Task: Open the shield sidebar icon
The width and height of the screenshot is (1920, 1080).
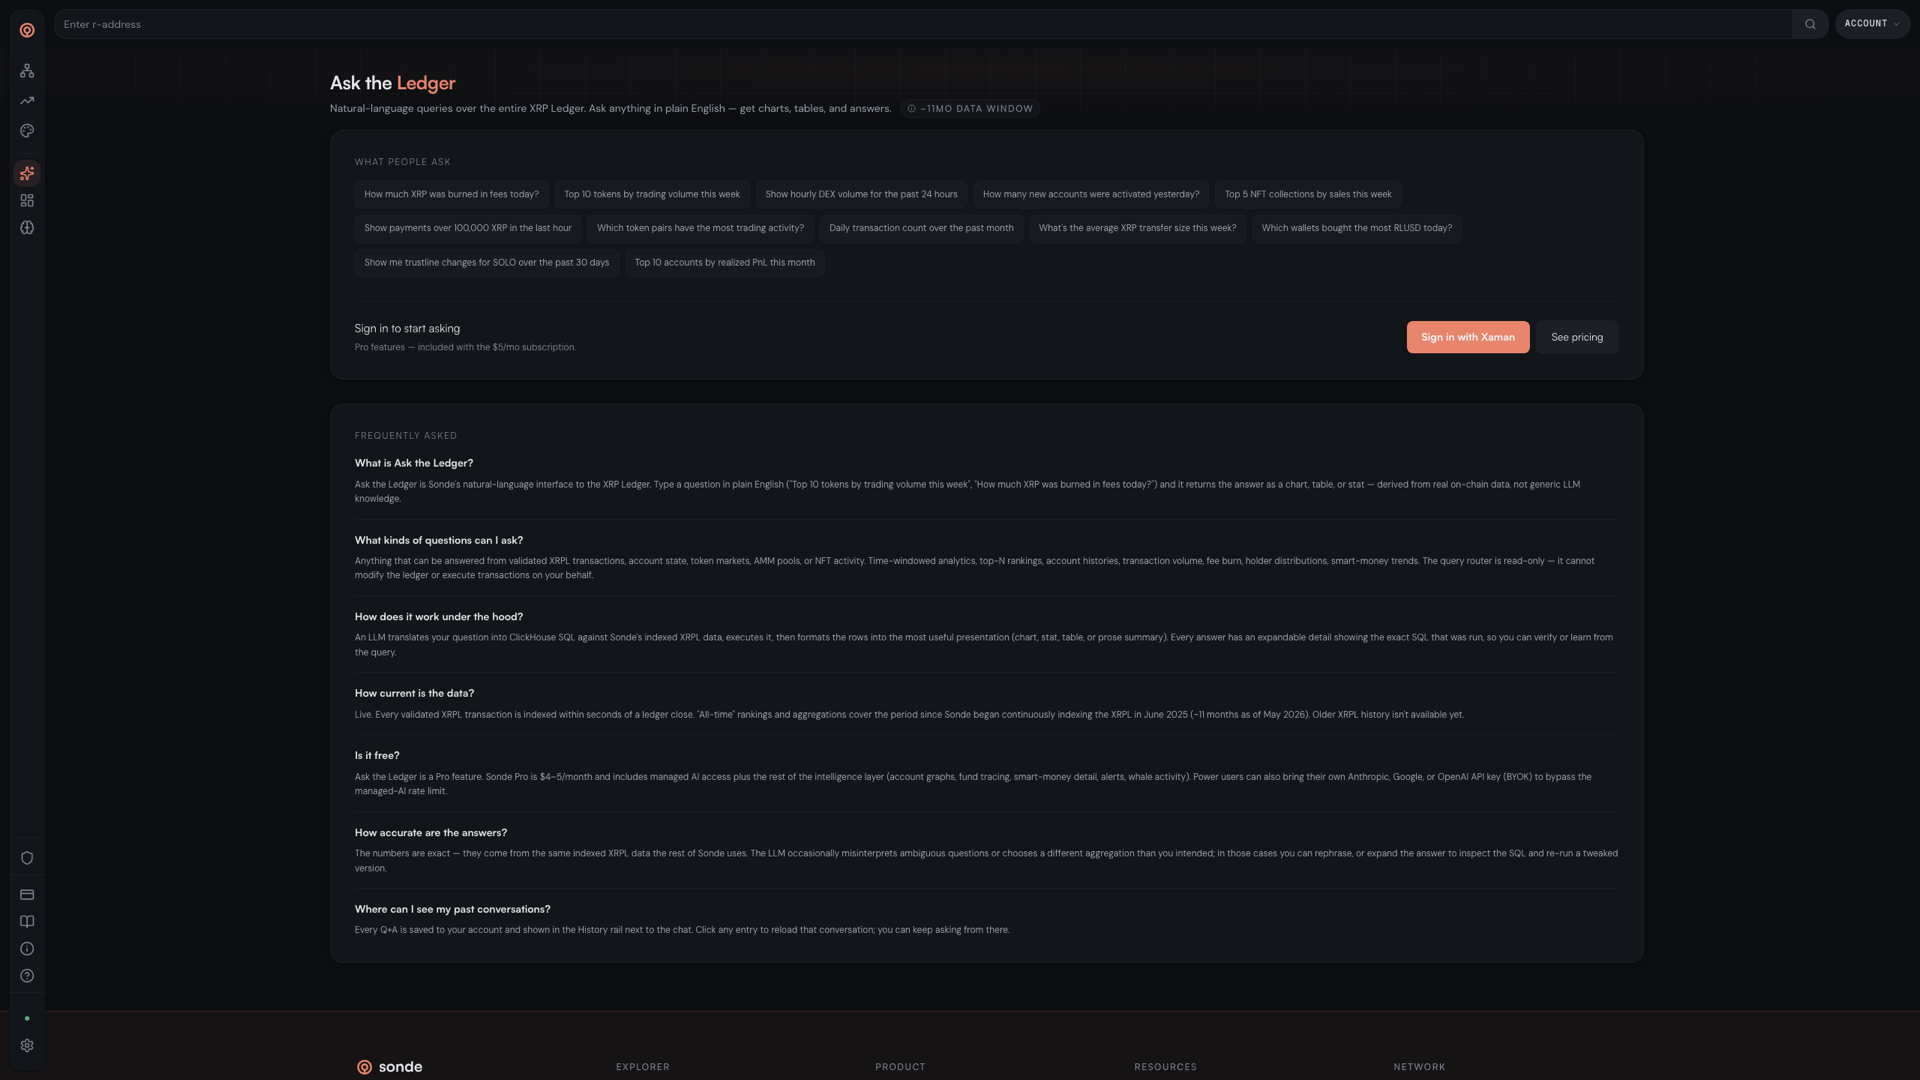Action: click(27, 858)
